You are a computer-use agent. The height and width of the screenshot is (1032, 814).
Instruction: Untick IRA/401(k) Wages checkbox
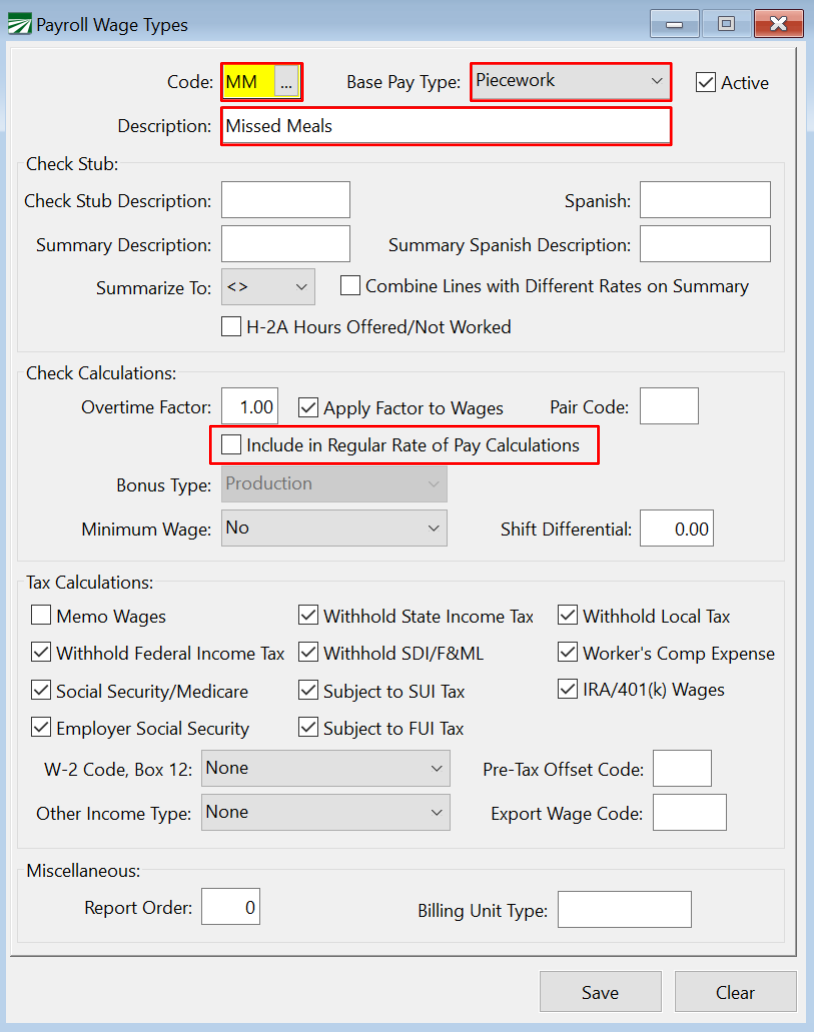tap(568, 690)
